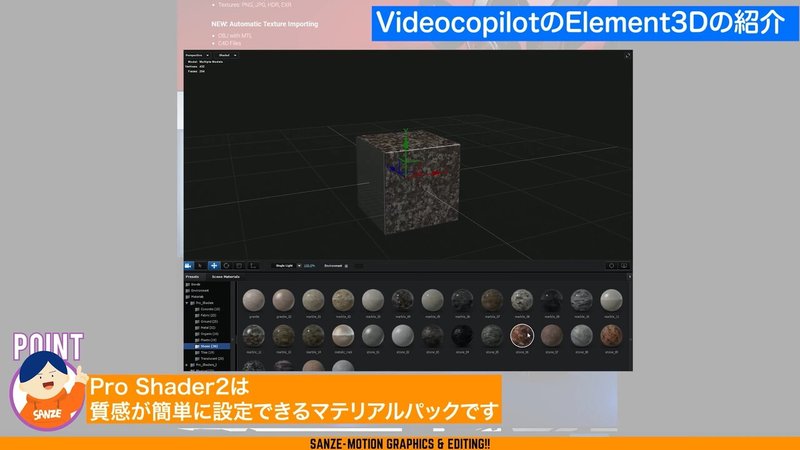Open the Fabric (20) subfolder

pos(206,315)
